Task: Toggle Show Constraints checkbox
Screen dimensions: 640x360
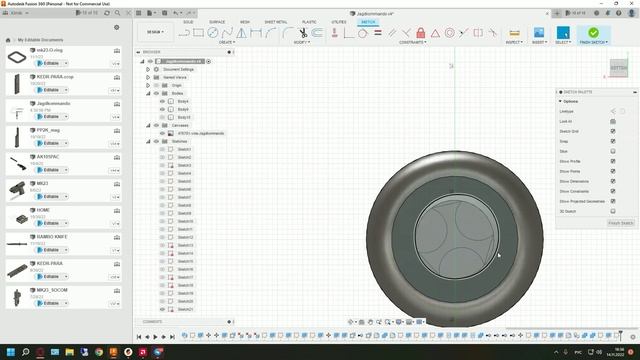Action: tap(613, 191)
